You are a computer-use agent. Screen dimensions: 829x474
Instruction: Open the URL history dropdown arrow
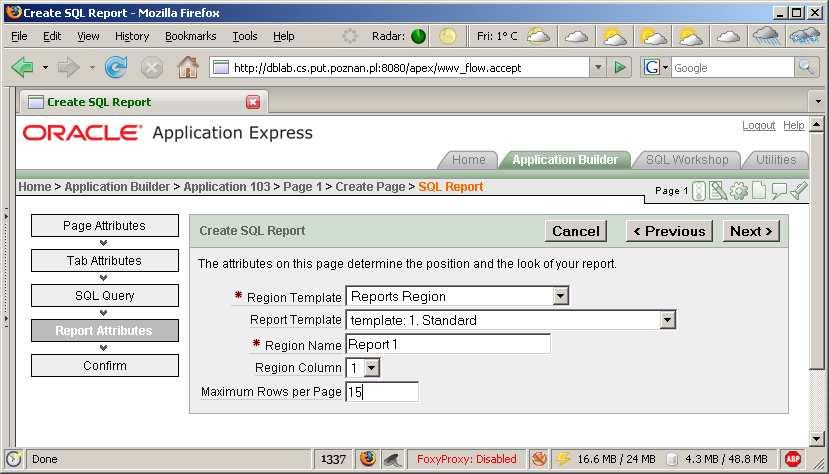(597, 67)
